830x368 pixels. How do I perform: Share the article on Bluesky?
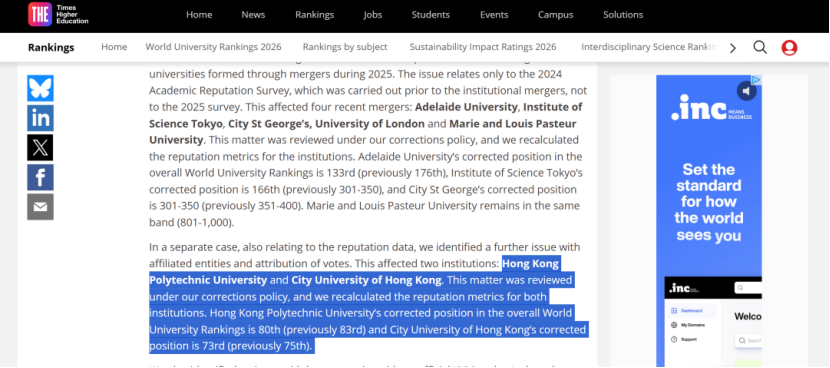pyautogui.click(x=40, y=88)
